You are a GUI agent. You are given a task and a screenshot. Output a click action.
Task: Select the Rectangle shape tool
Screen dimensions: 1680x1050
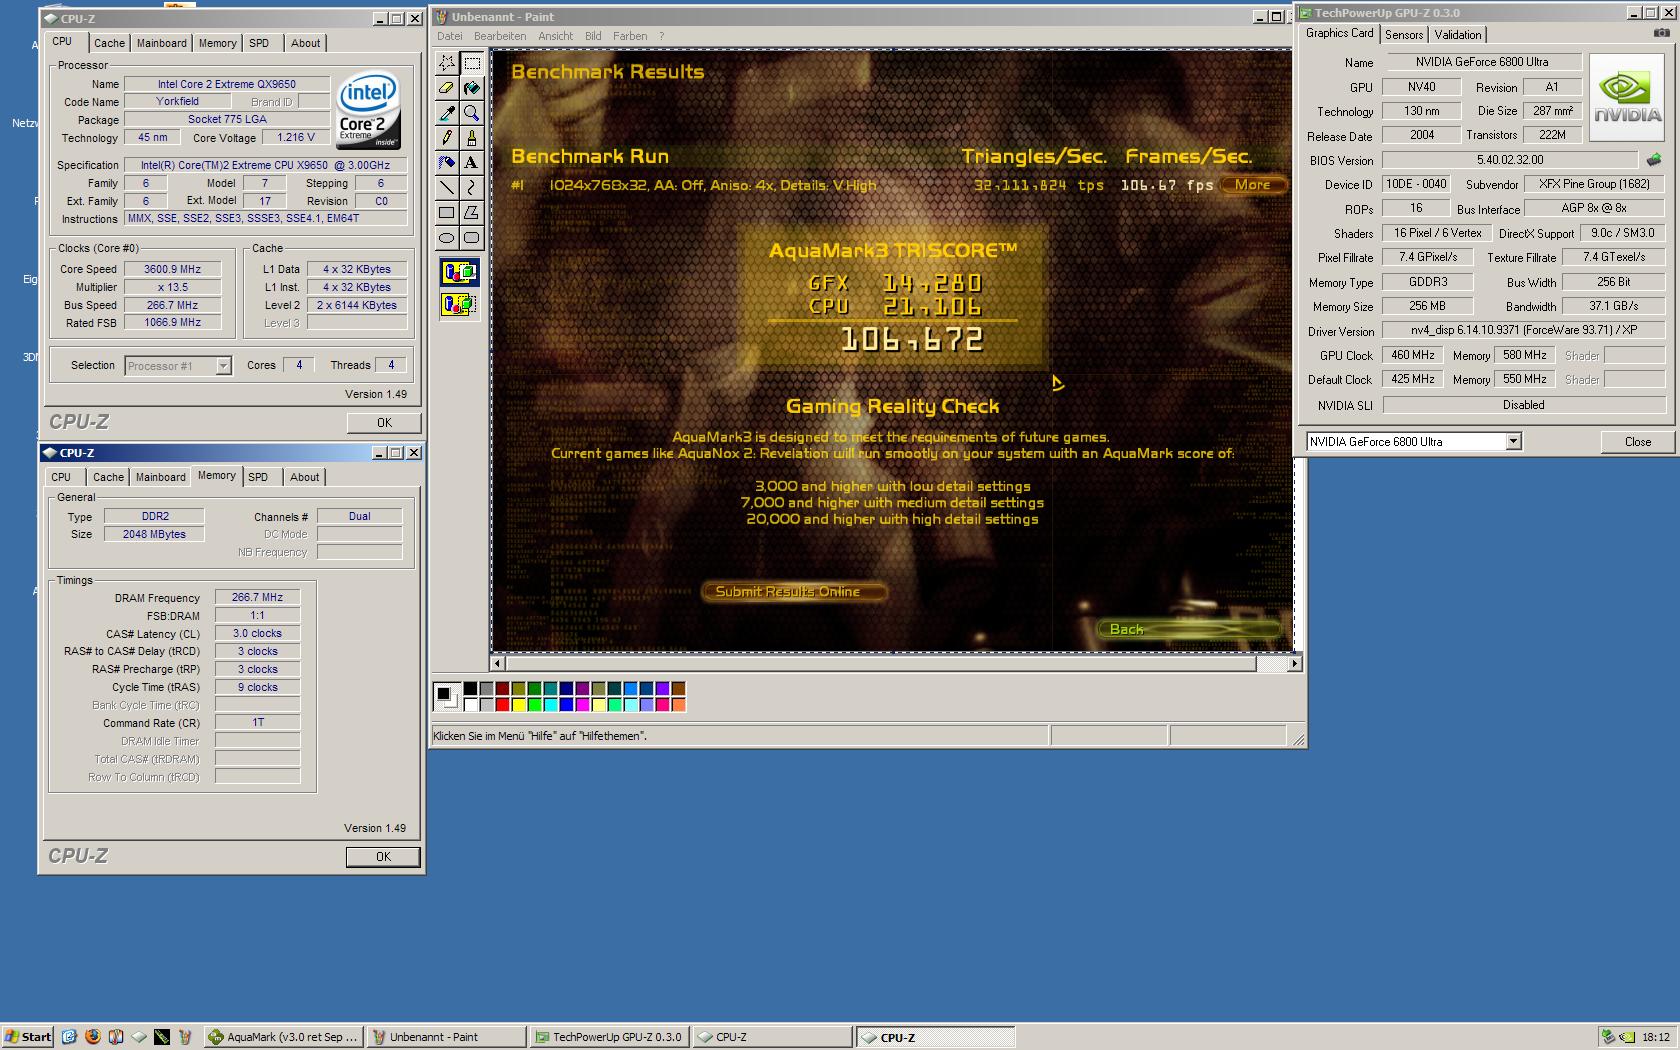(446, 213)
